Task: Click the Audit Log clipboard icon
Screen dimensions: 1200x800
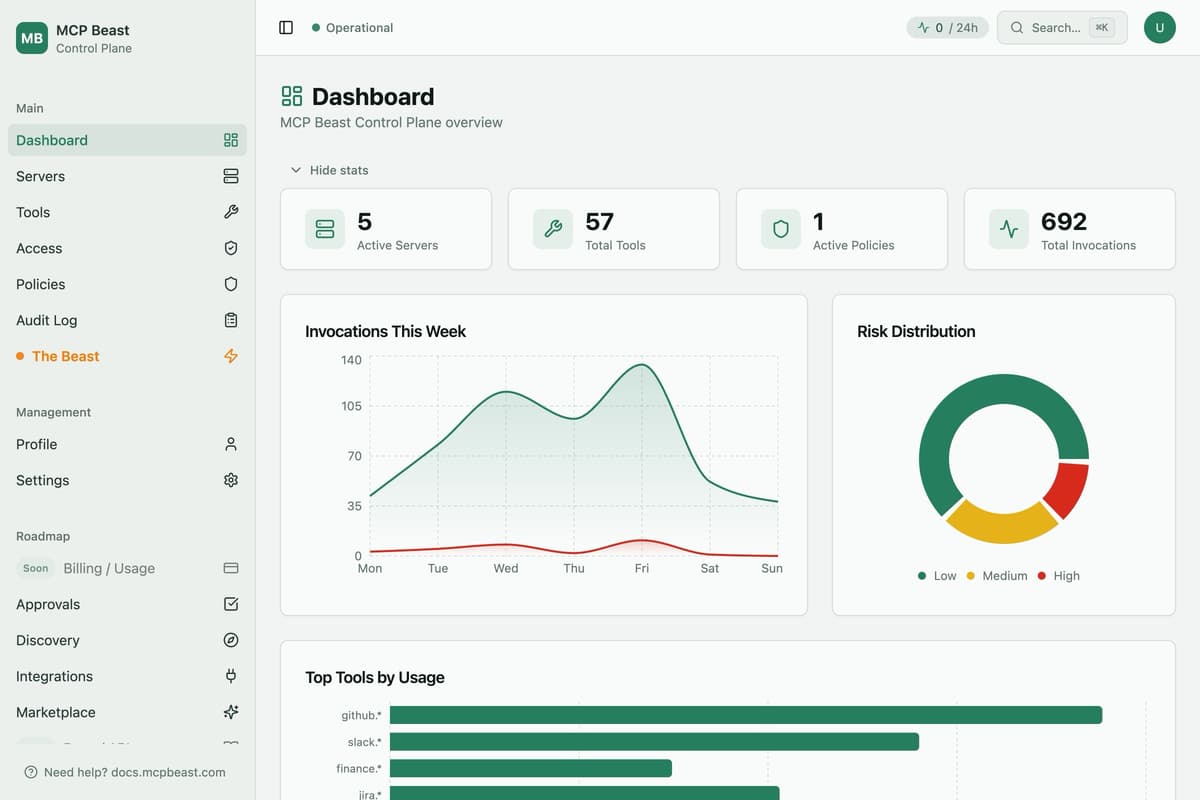Action: coord(231,320)
